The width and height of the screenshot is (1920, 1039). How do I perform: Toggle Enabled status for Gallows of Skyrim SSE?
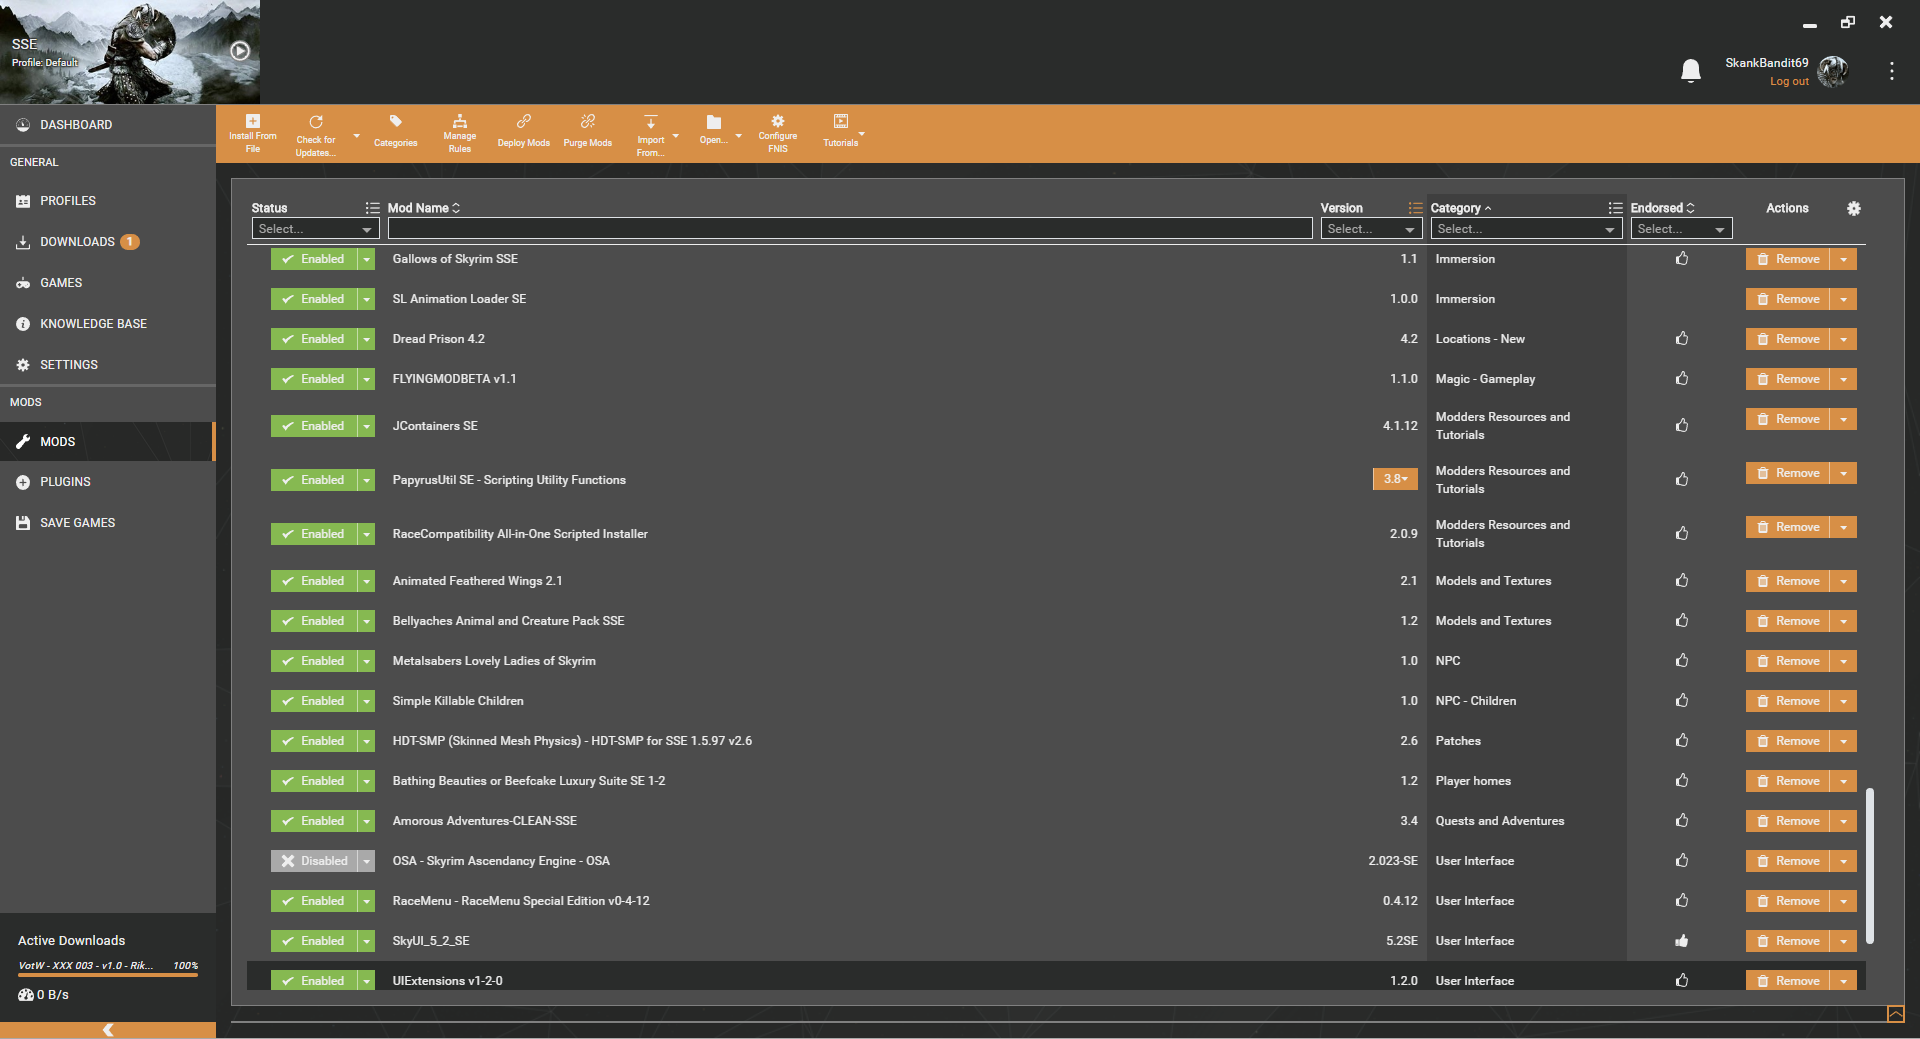click(x=314, y=259)
